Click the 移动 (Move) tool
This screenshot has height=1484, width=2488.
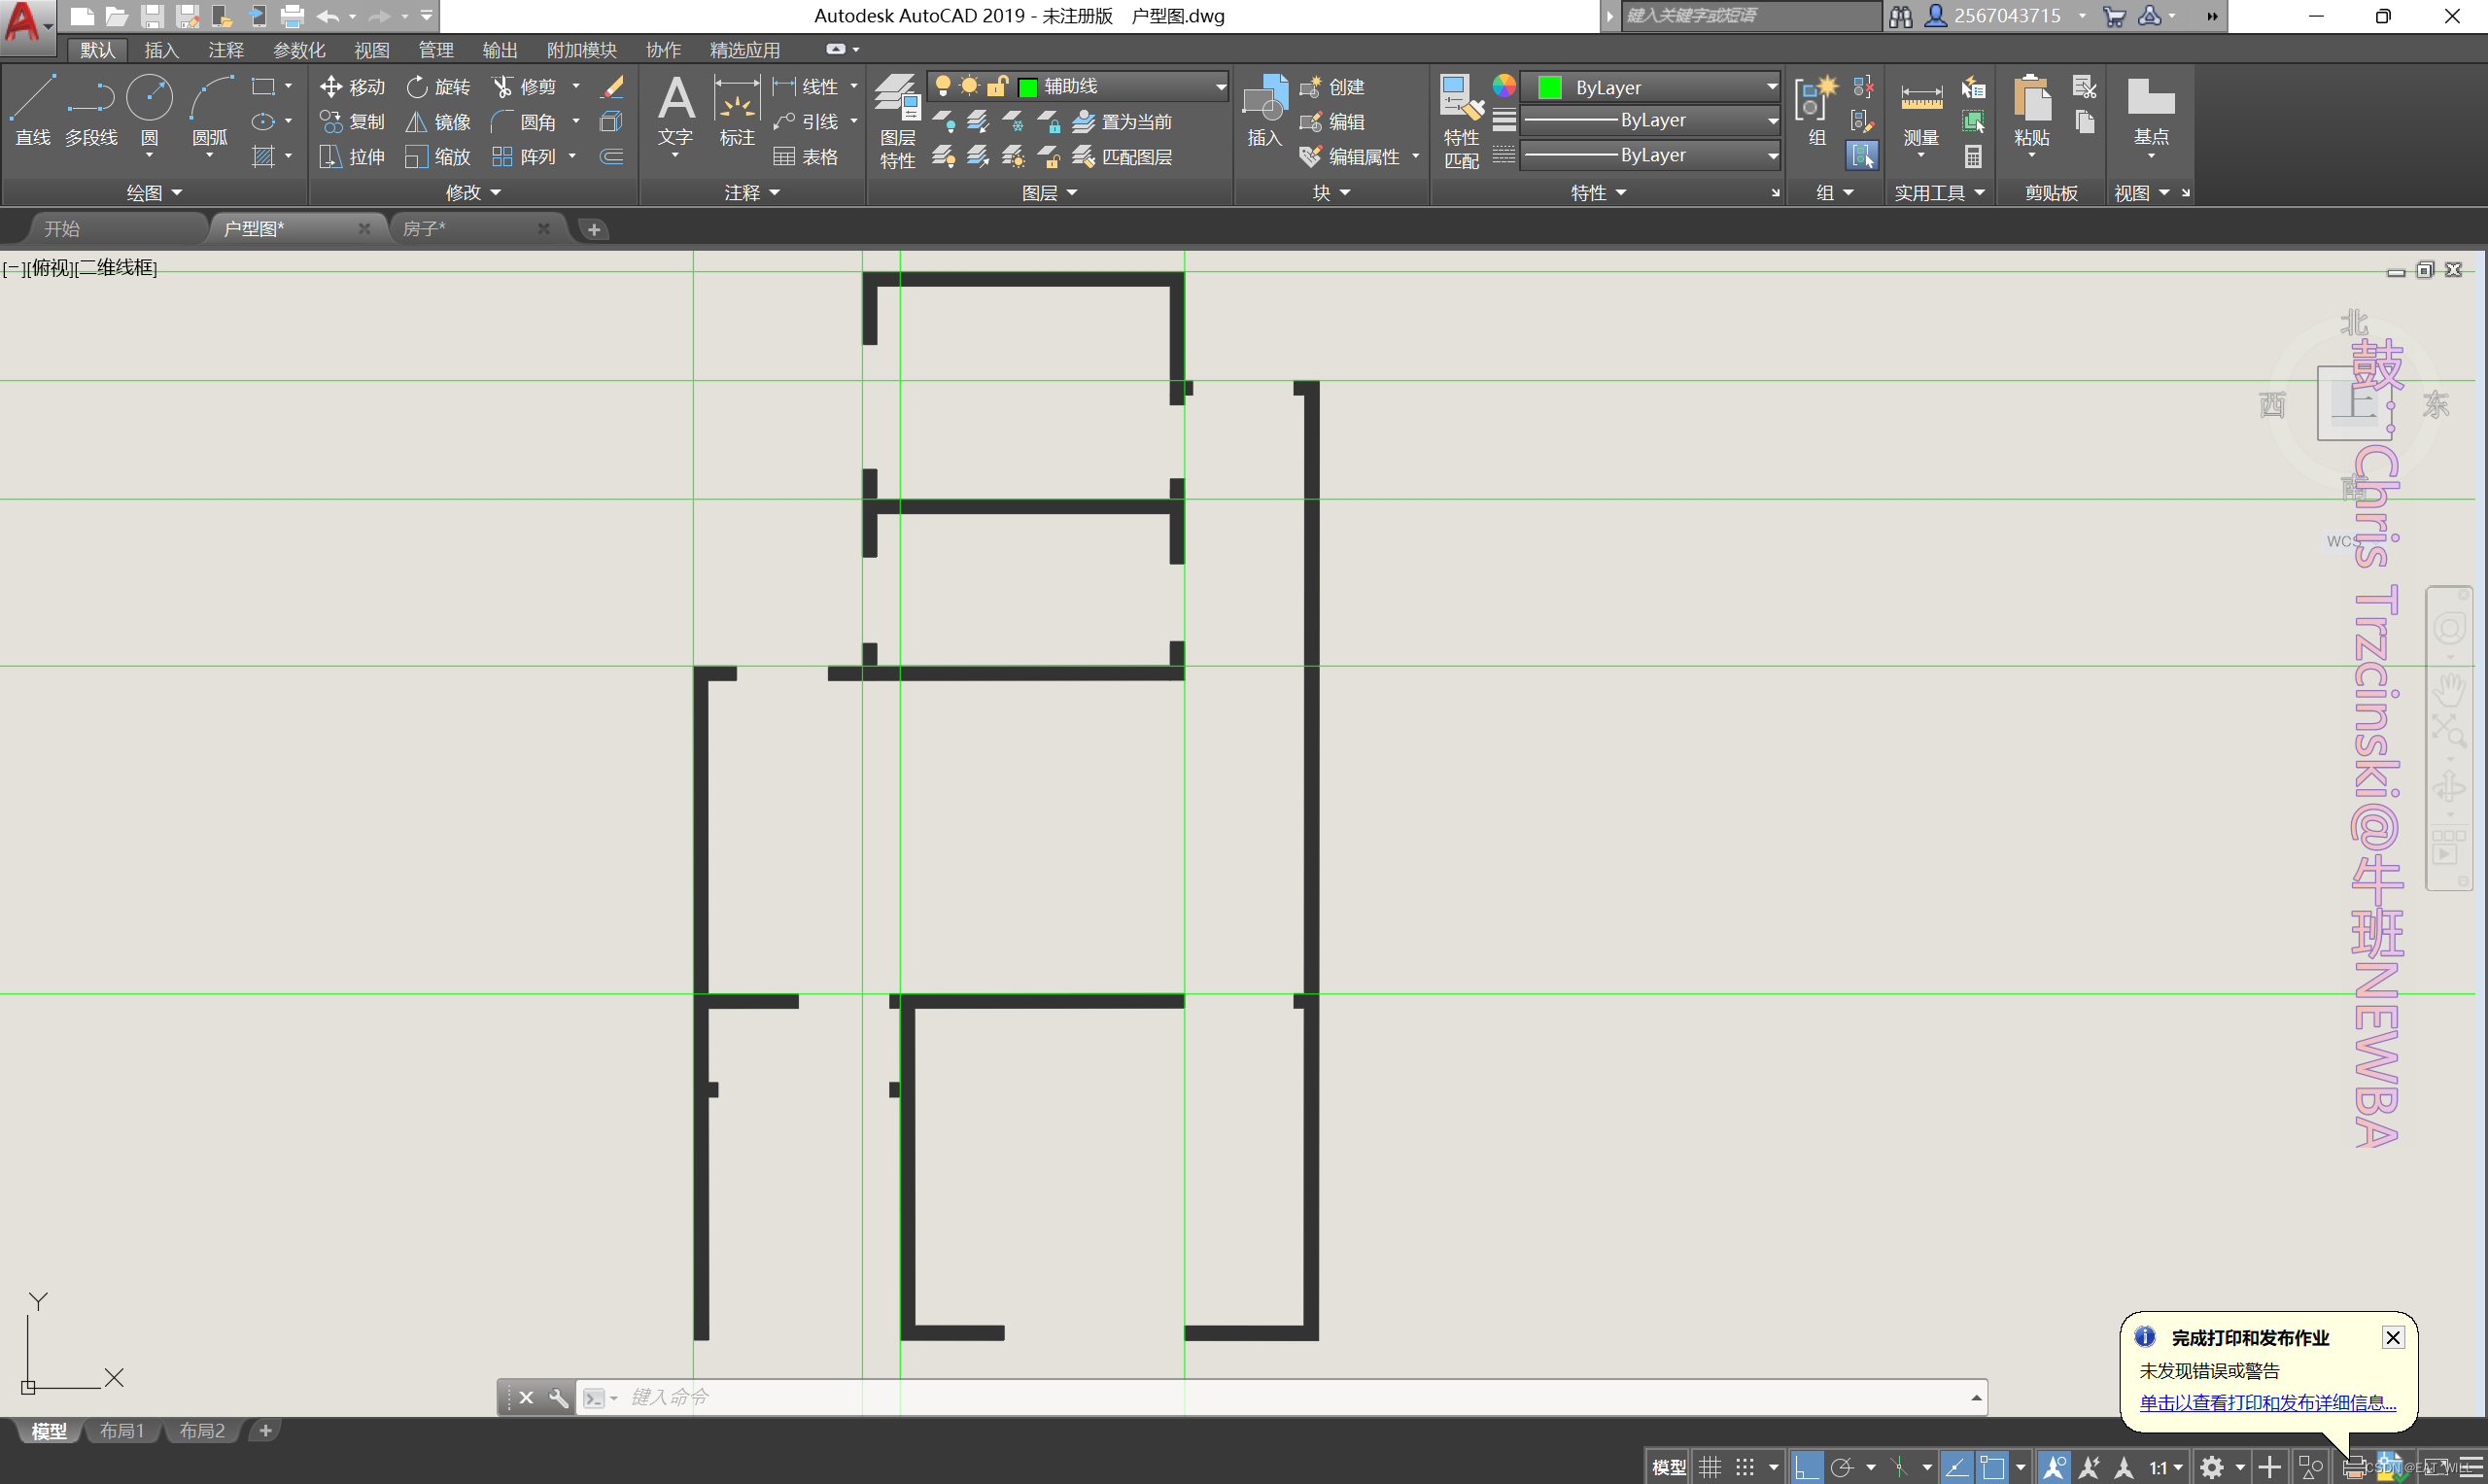pos(352,87)
